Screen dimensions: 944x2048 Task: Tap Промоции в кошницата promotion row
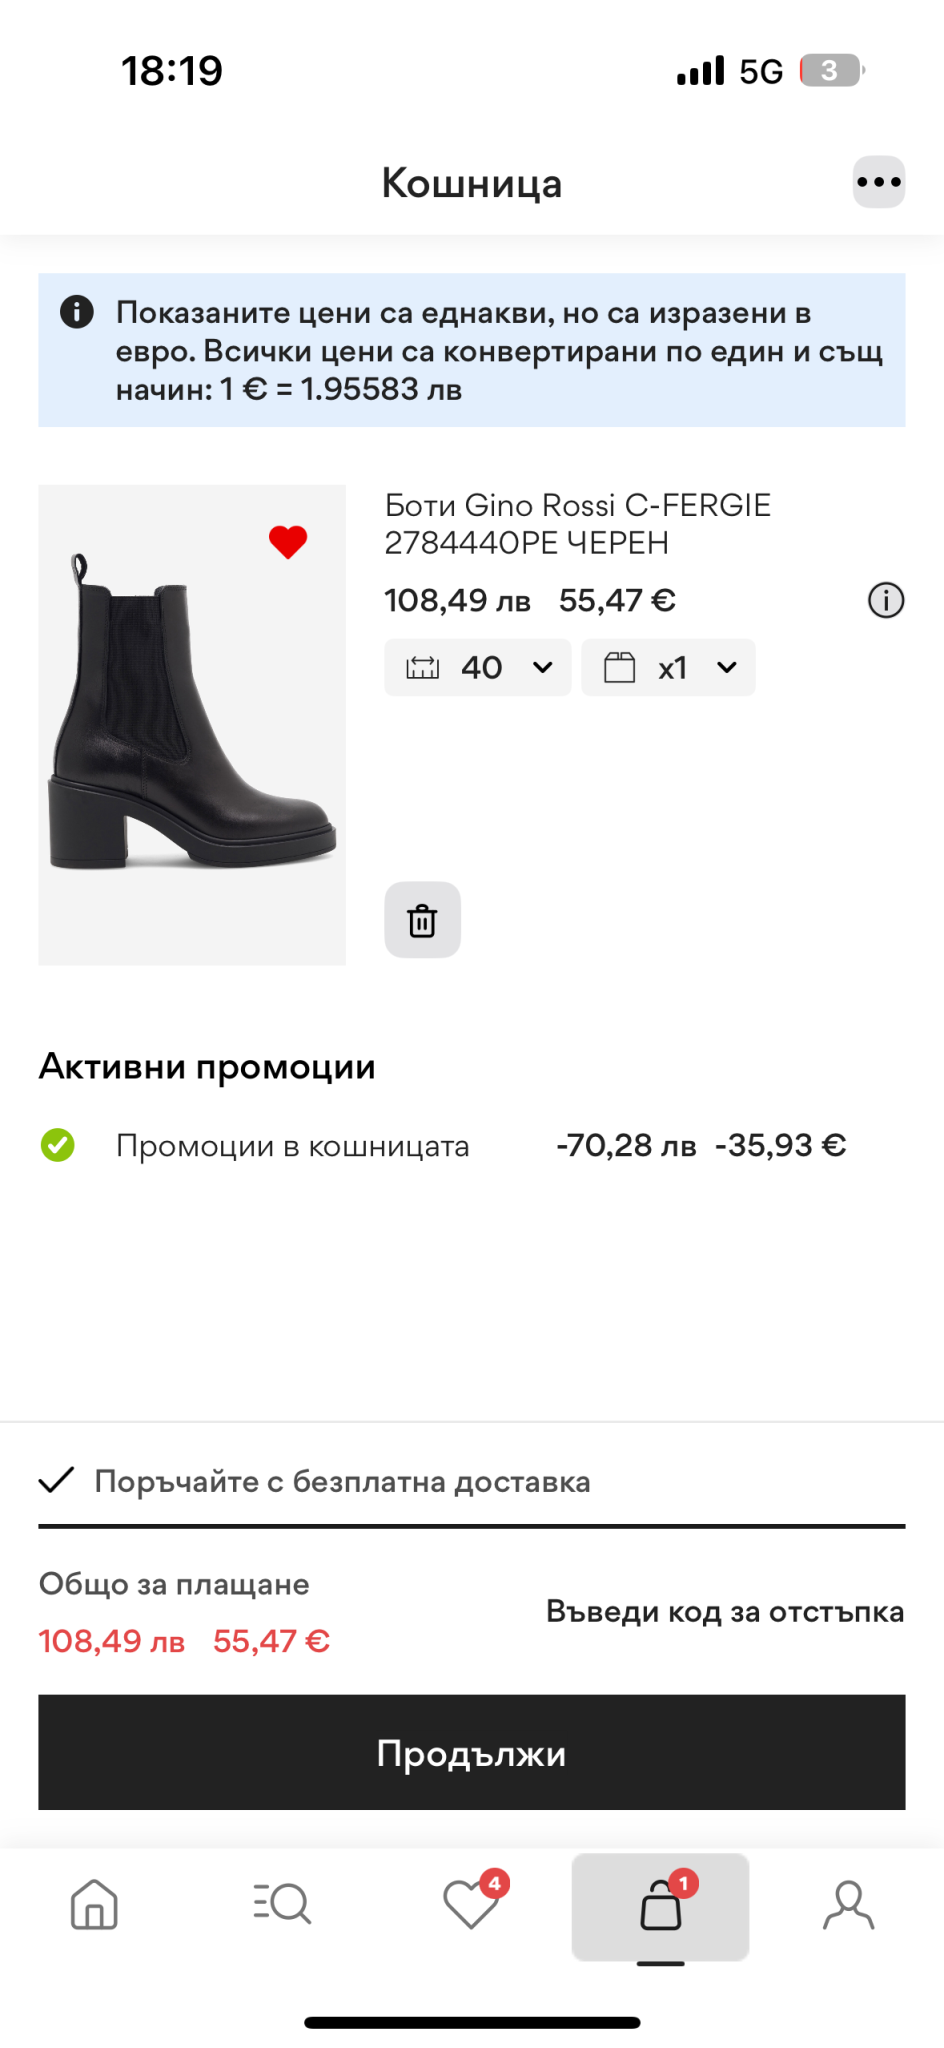[292, 1146]
